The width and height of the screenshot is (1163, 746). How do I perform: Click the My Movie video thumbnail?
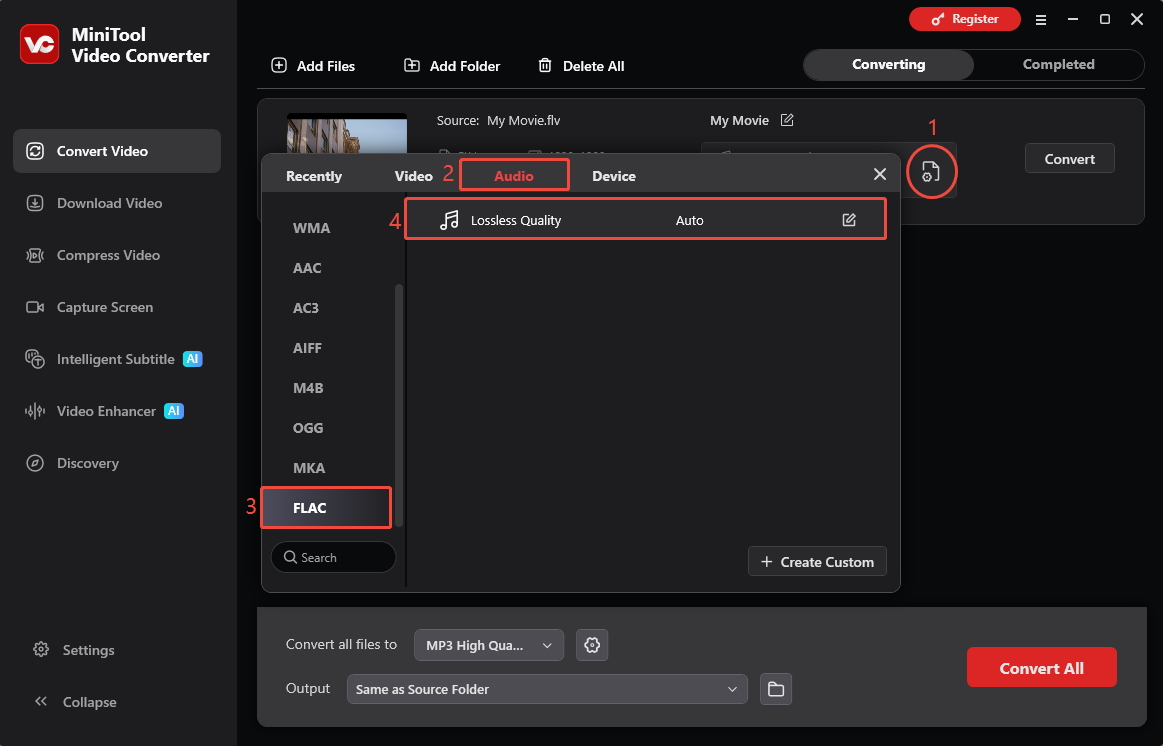pos(347,133)
